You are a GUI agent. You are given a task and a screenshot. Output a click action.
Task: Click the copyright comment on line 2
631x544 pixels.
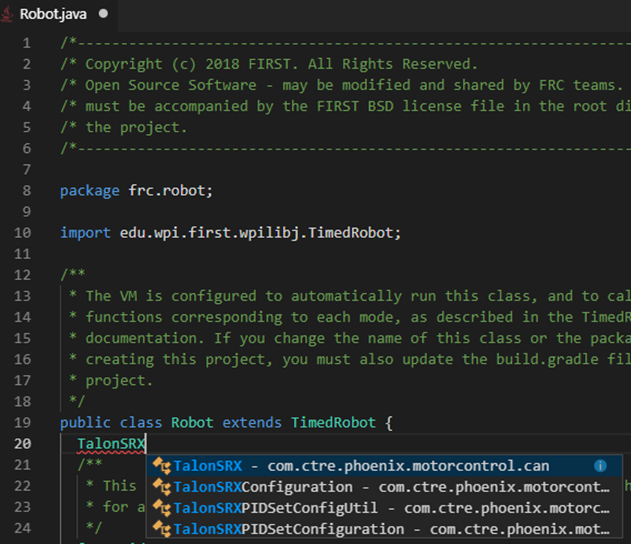tap(269, 64)
